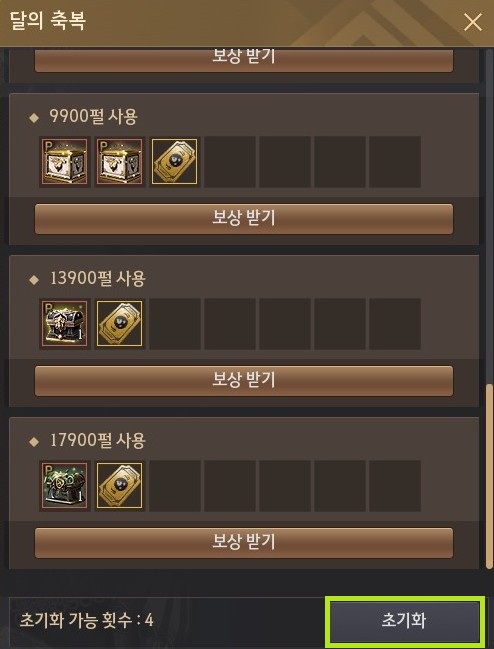Select gold ticket icon in 9900펄 row

click(x=175, y=161)
